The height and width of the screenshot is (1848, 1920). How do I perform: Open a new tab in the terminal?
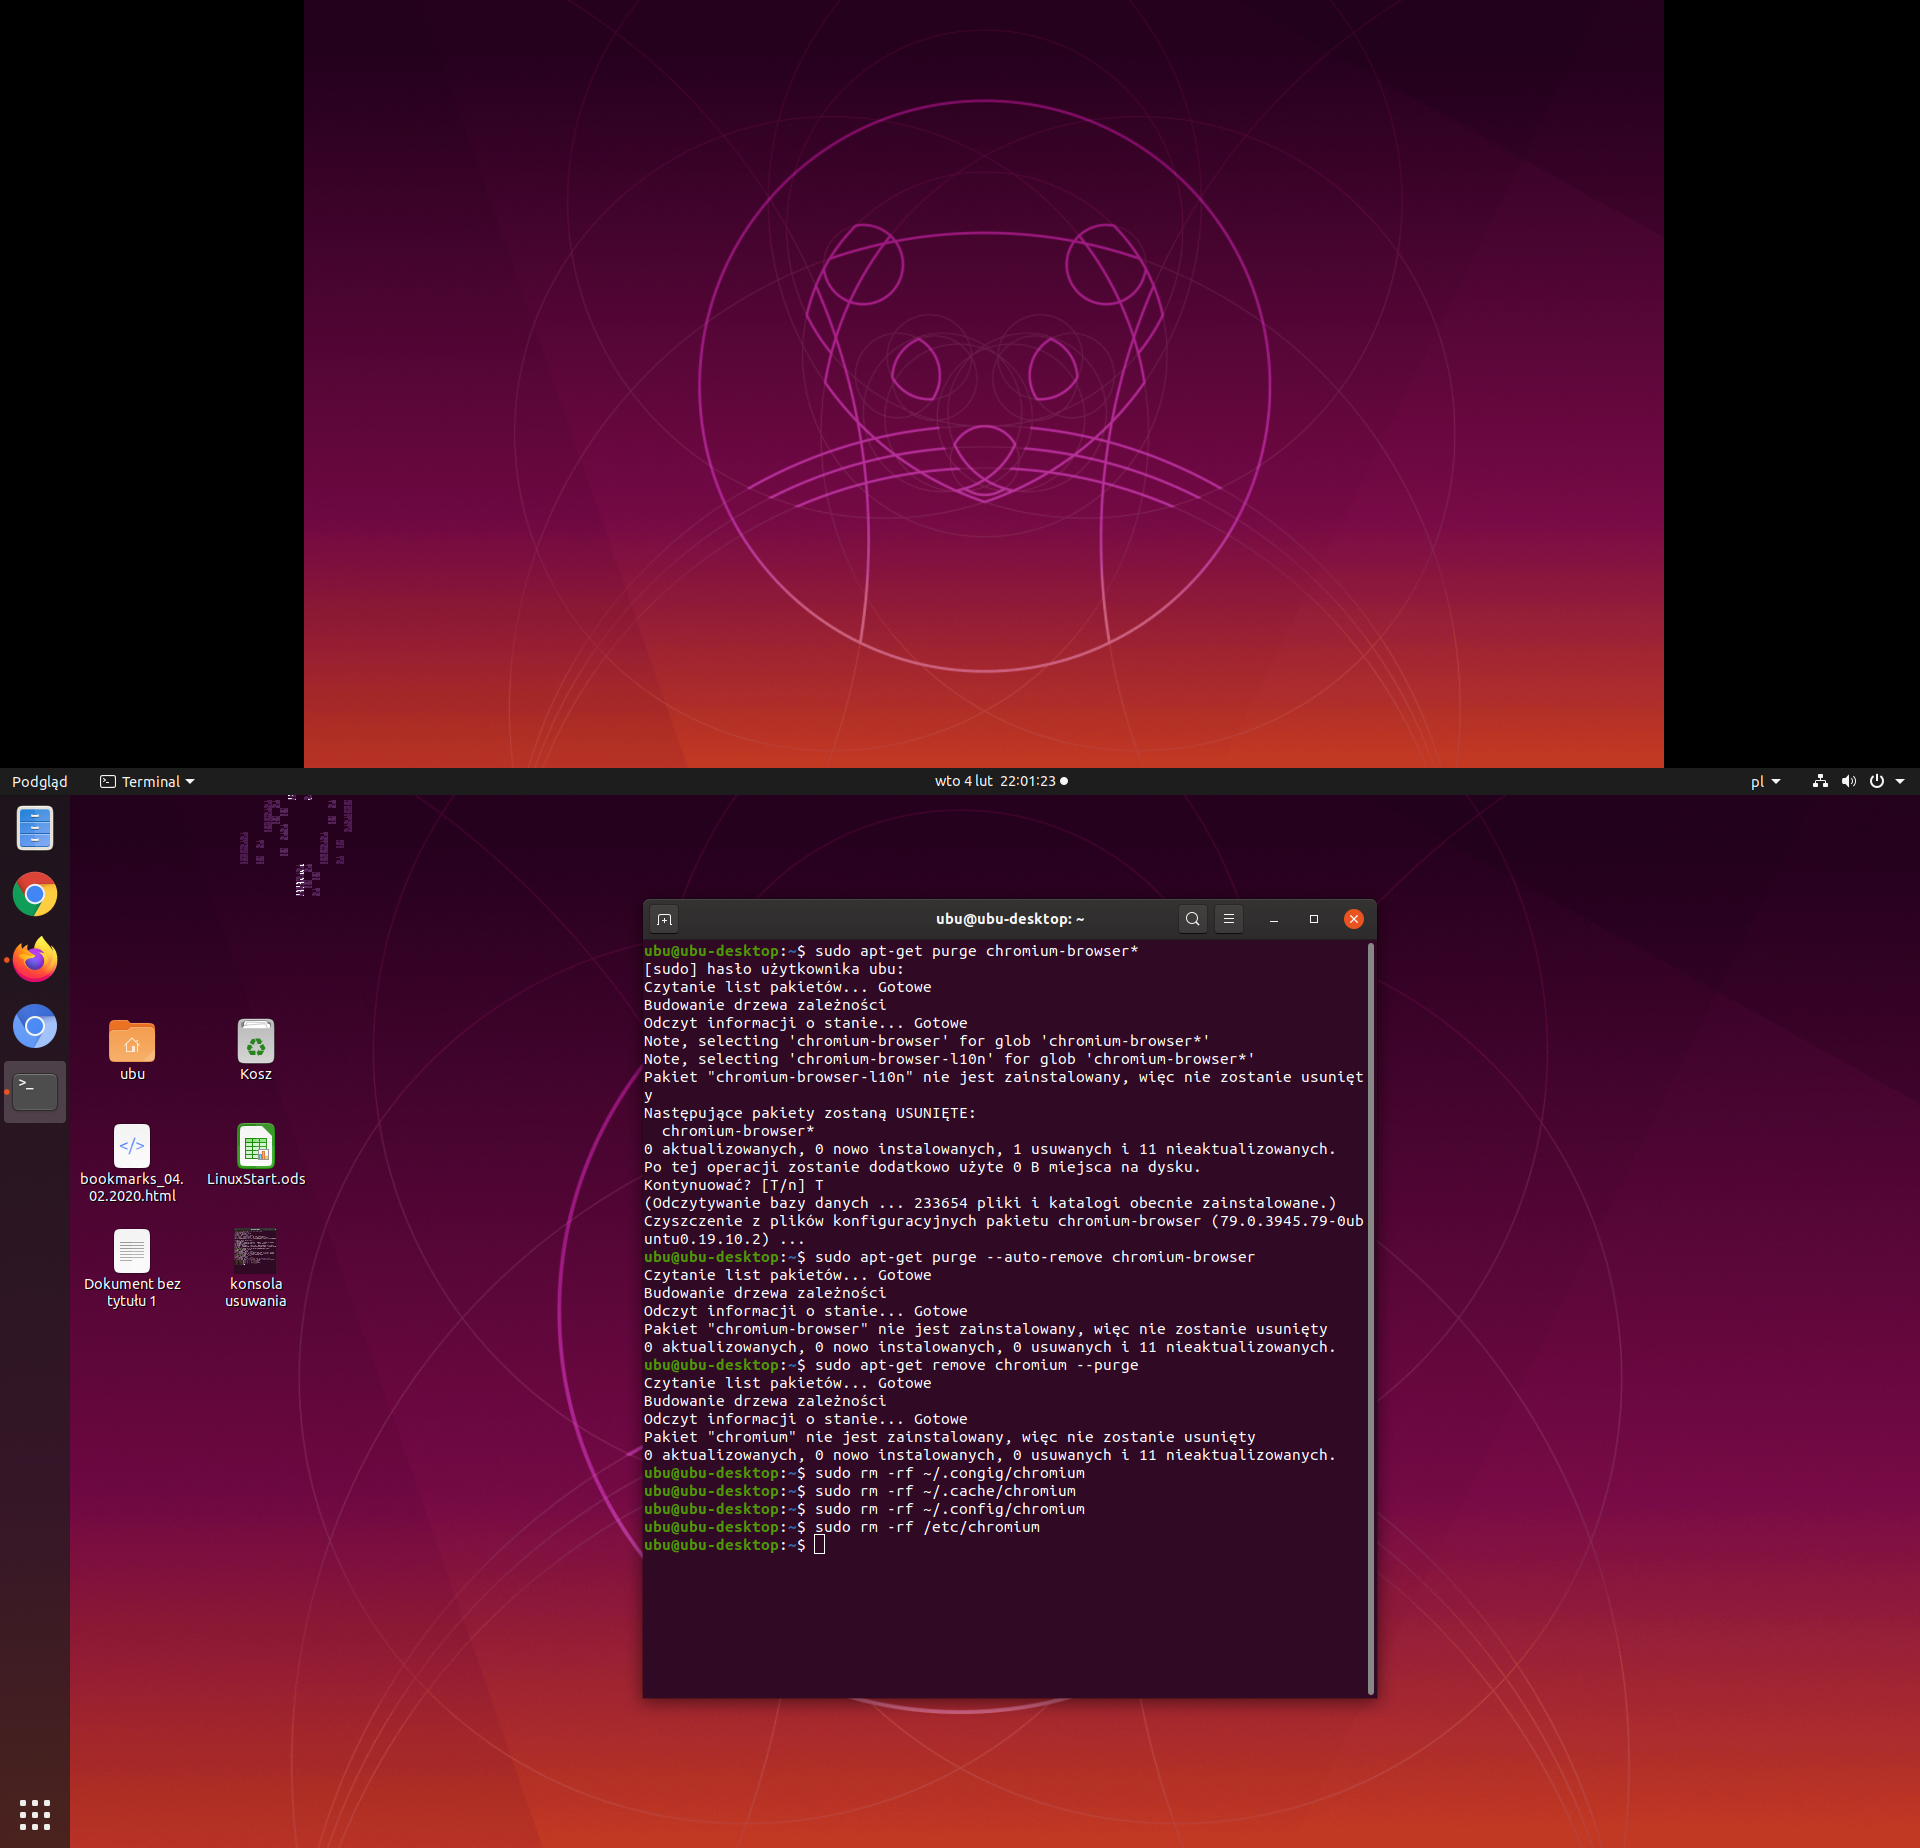(664, 919)
